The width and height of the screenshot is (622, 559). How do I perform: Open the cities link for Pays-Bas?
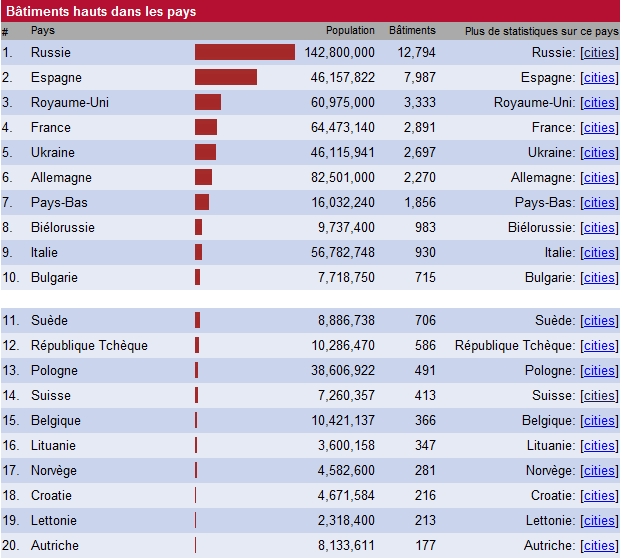click(x=599, y=202)
